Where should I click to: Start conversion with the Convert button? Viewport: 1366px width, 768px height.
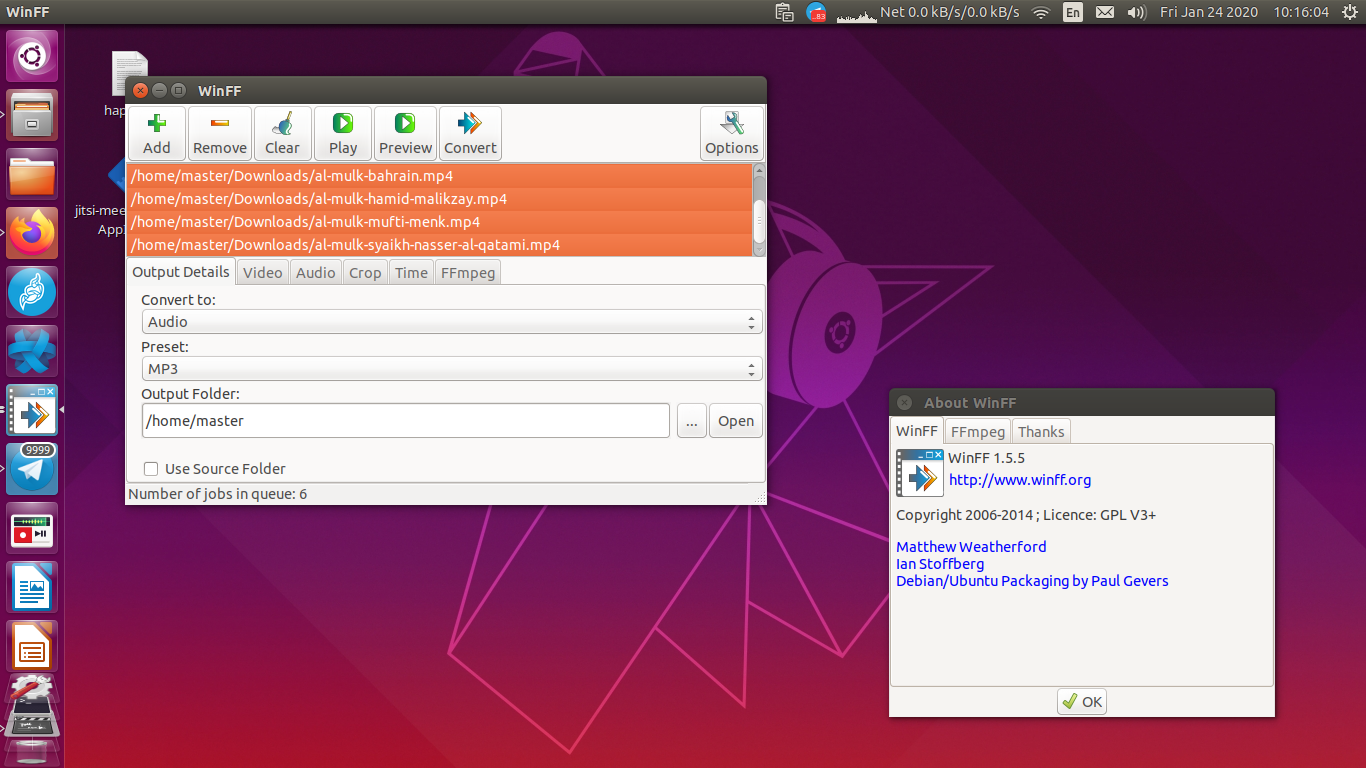pos(470,133)
